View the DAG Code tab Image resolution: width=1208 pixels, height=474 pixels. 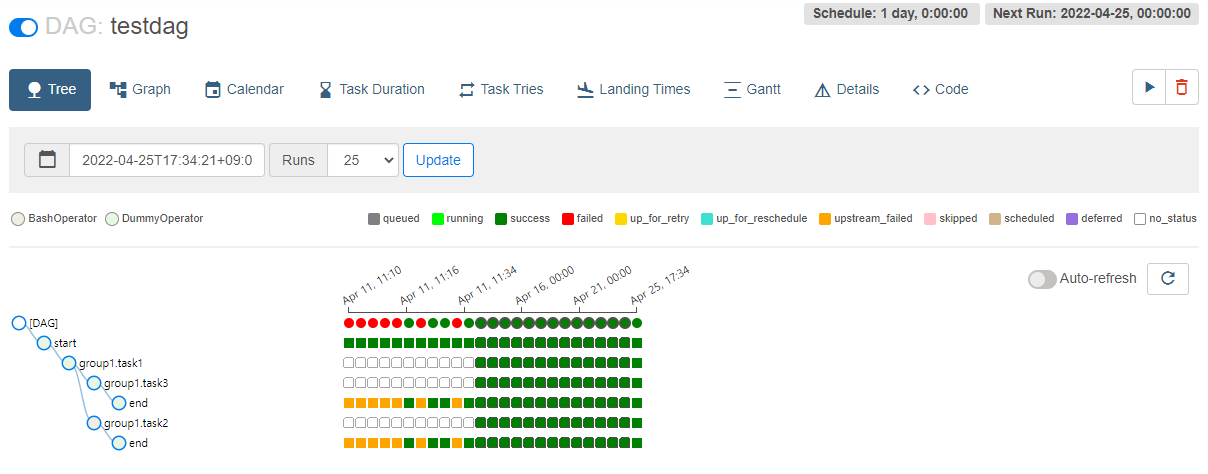click(x=940, y=89)
